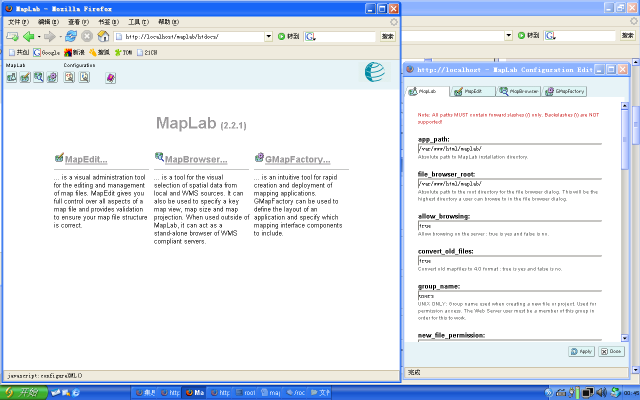Launch MapBrowser from the magnifier toolbar icon
The width and height of the screenshot is (640, 400).
pyautogui.click(x=39, y=77)
